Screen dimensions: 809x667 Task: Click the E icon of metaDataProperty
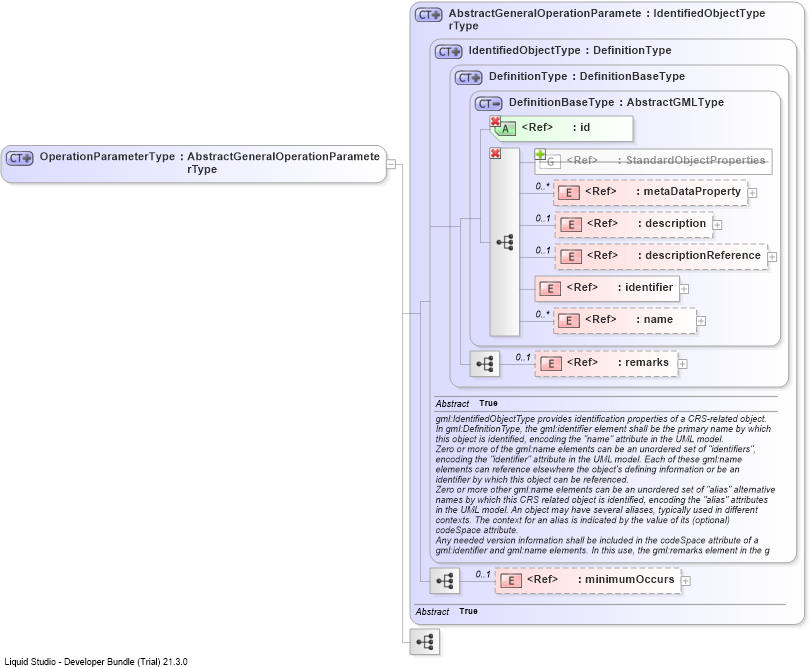pyautogui.click(x=569, y=193)
